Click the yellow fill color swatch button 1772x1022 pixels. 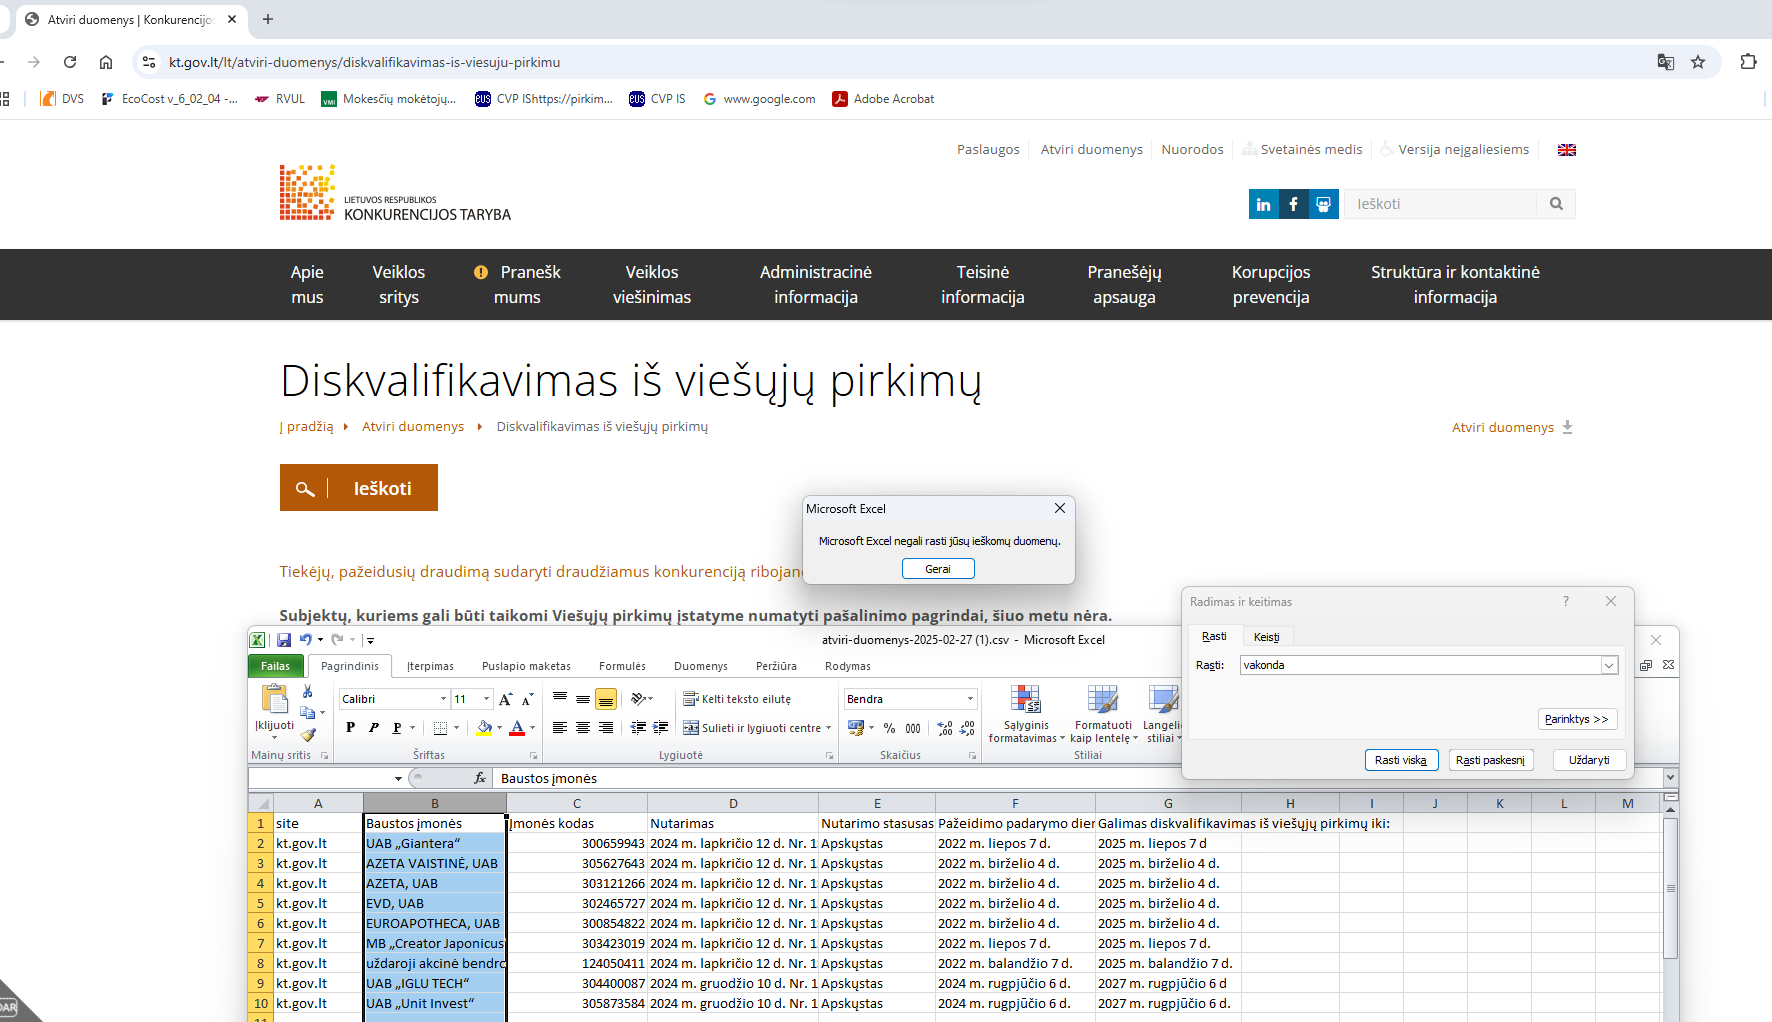(x=484, y=728)
